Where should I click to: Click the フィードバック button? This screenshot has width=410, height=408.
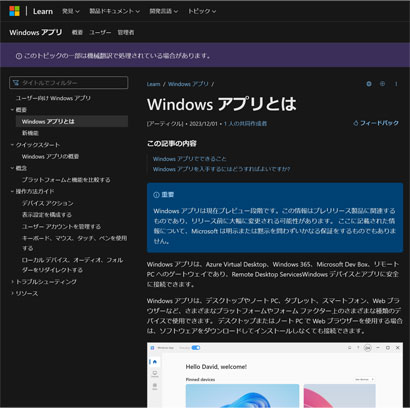(376, 123)
